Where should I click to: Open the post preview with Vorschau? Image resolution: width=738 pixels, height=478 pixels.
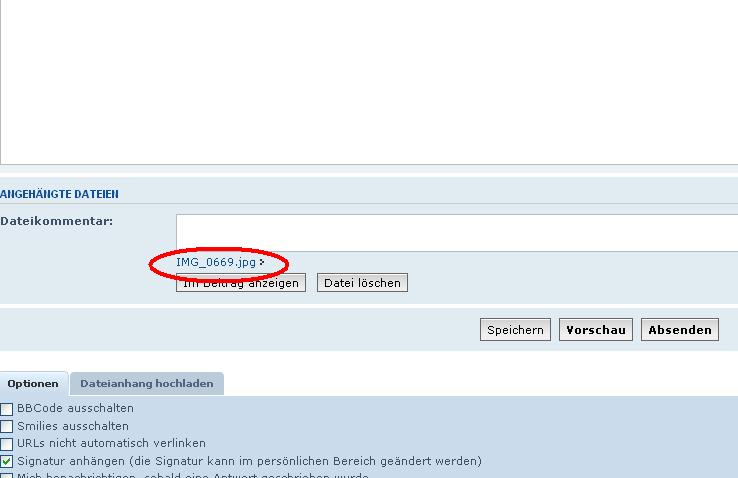click(x=595, y=330)
